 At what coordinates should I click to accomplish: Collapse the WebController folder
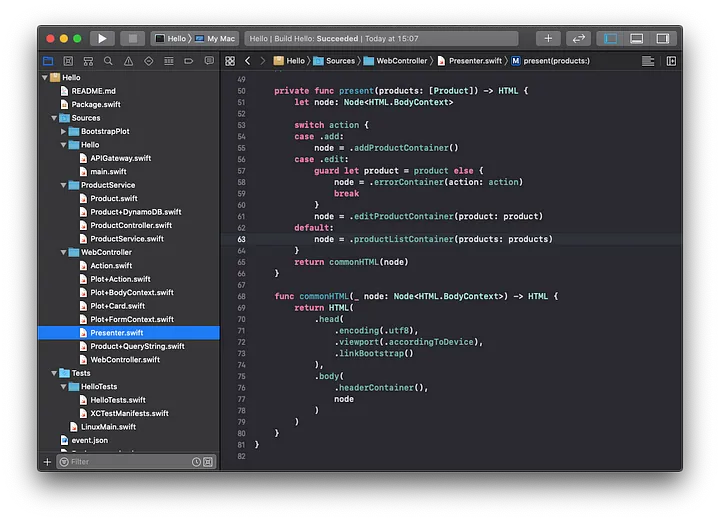tap(63, 252)
